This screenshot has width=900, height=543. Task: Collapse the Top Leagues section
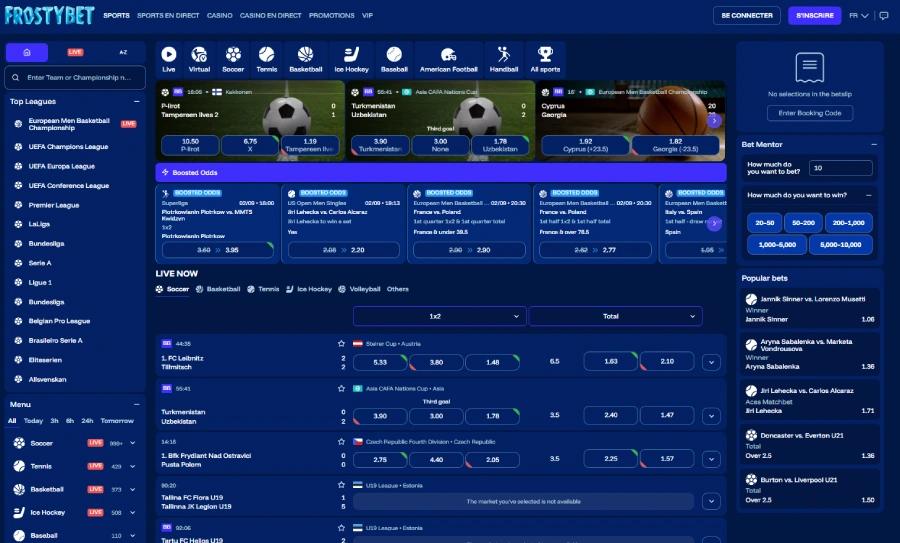pos(137,102)
